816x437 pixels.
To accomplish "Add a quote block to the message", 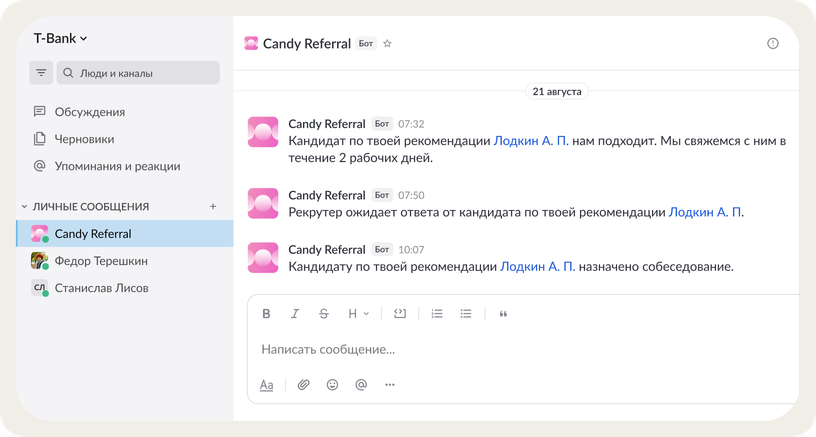I will click(503, 314).
